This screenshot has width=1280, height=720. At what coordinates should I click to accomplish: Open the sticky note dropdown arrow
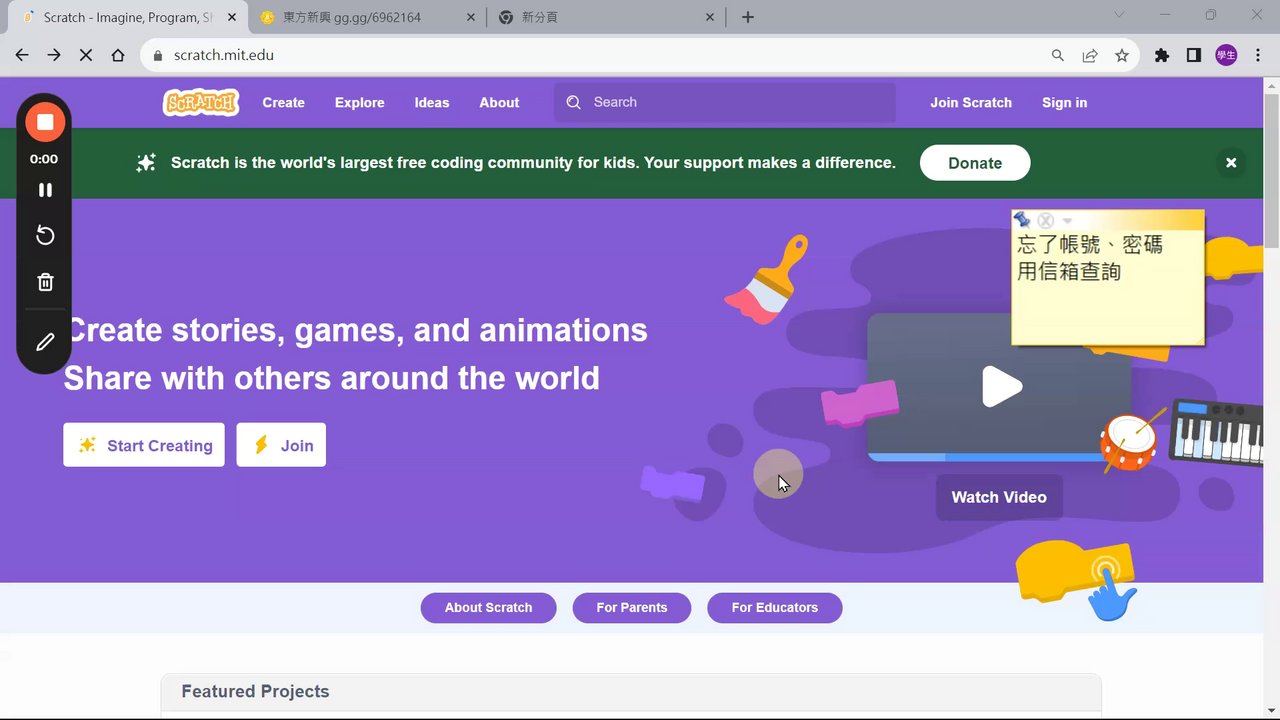1067,221
